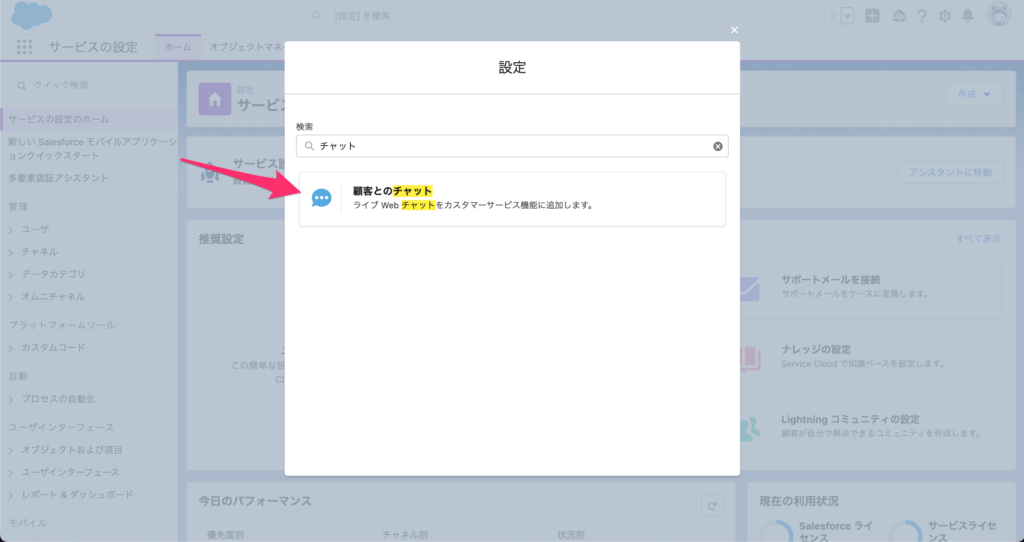This screenshot has width=1024, height=542.
Task: Open the 作成 dropdown button
Action: [974, 95]
